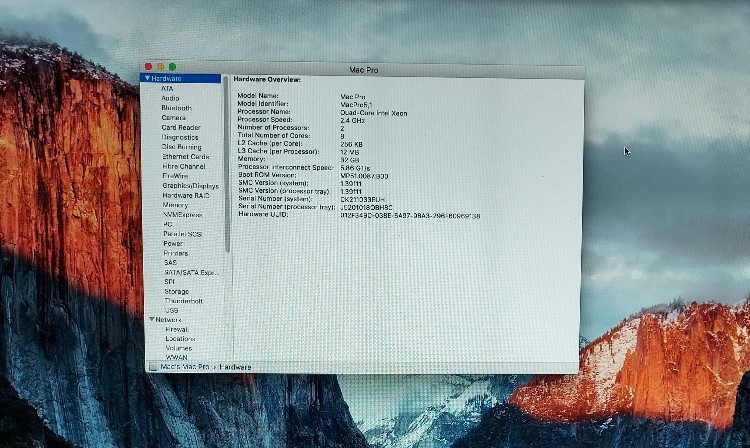Click Quad-Core Intel Xeon processor name
This screenshot has height=448, width=750.
tap(374, 113)
